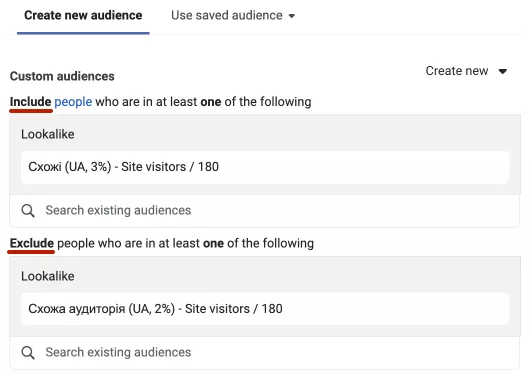The width and height of the screenshot is (529, 375).
Task: Click the caret arrow next to Create new
Action: click(x=503, y=71)
